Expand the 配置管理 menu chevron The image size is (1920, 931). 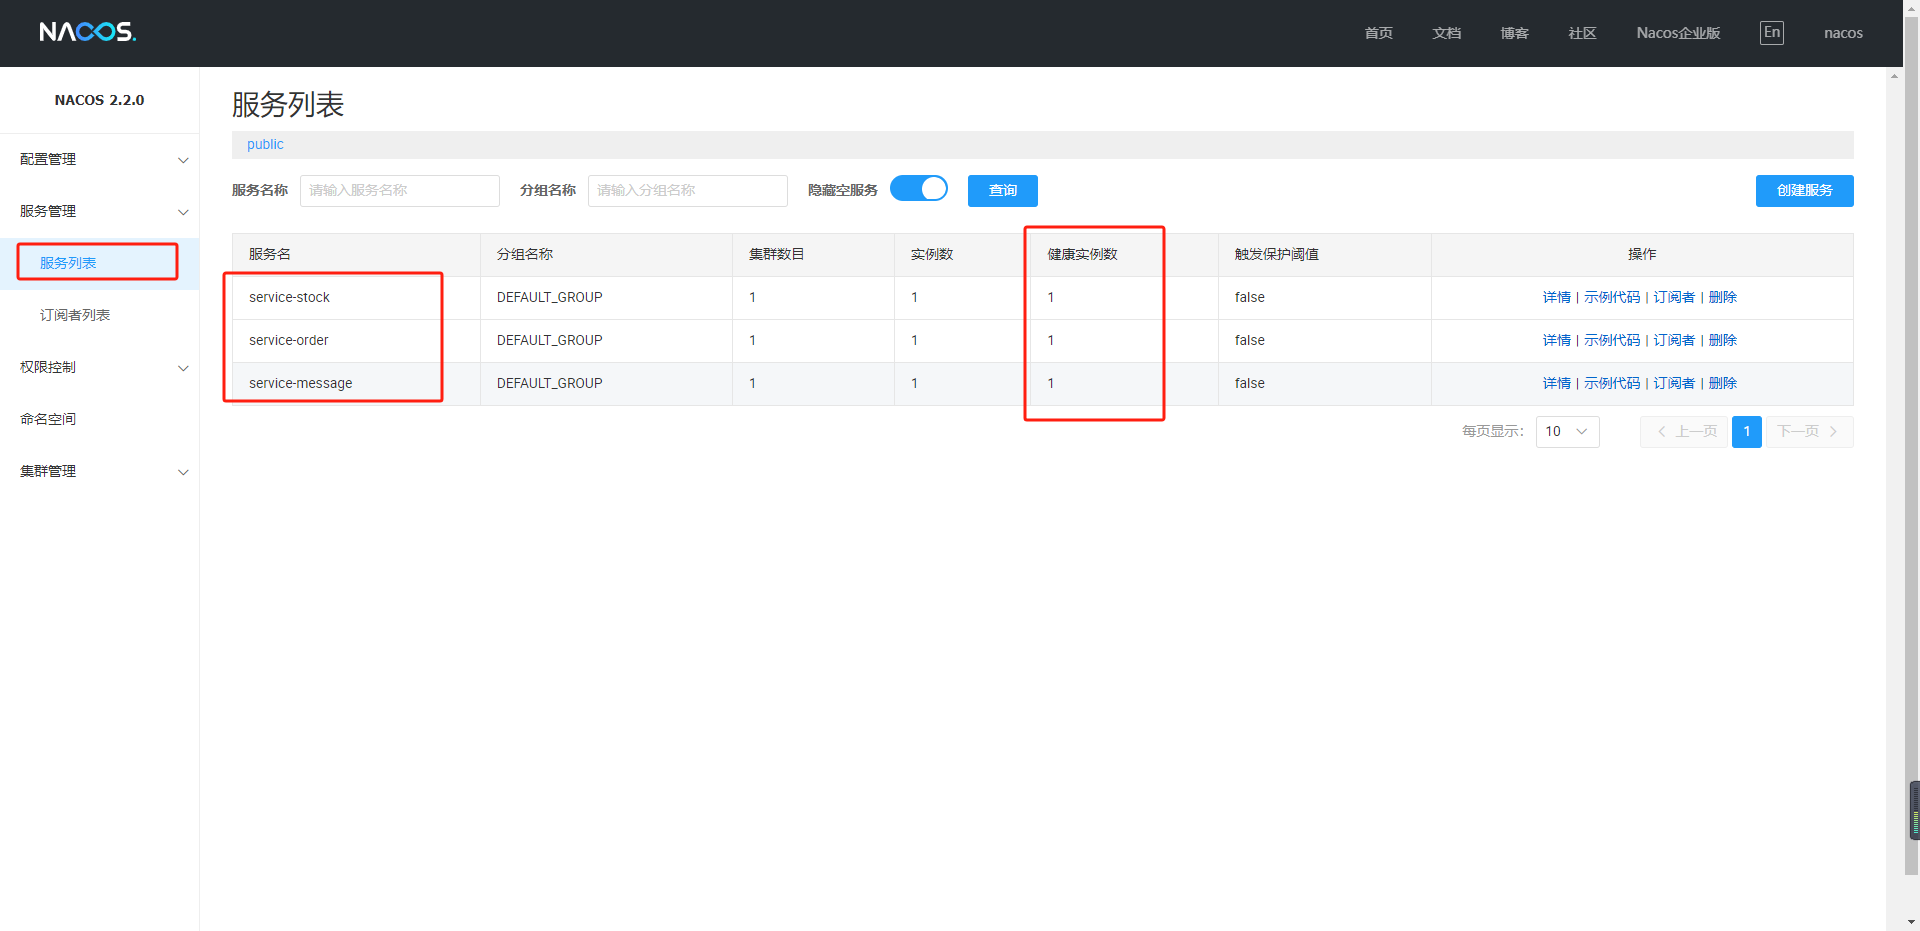(183, 160)
